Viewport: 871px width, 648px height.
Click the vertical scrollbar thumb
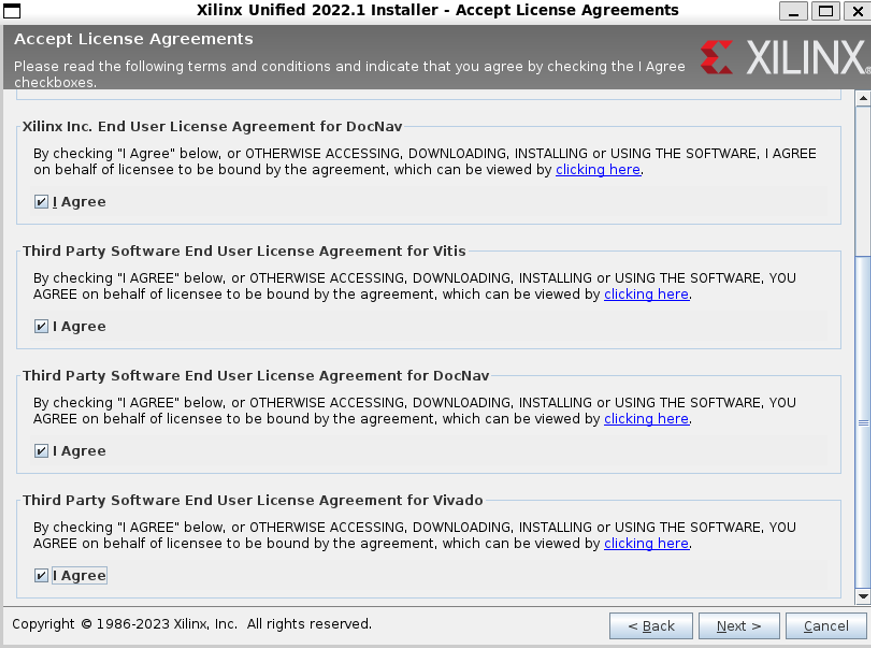(863, 422)
